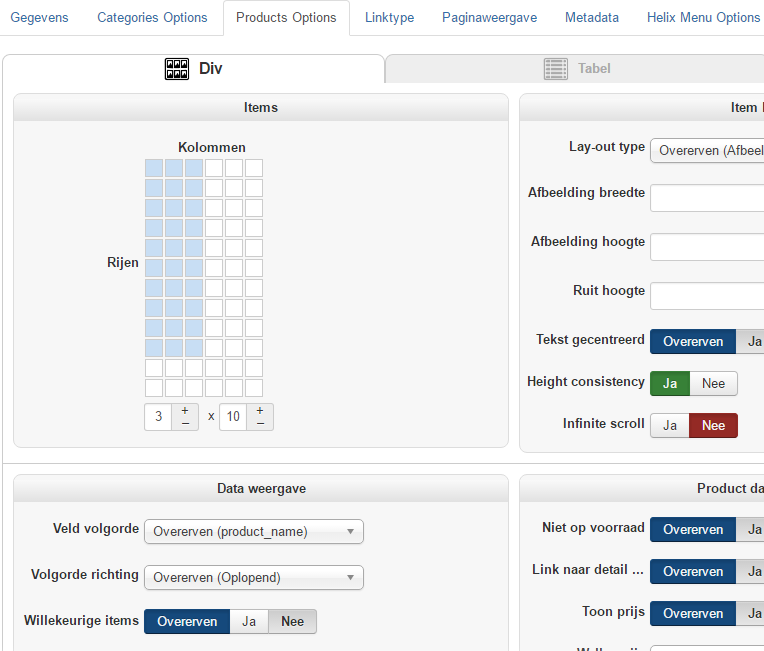The height and width of the screenshot is (651, 764).
Task: Increase the rows count with plus
Action: tap(260, 410)
